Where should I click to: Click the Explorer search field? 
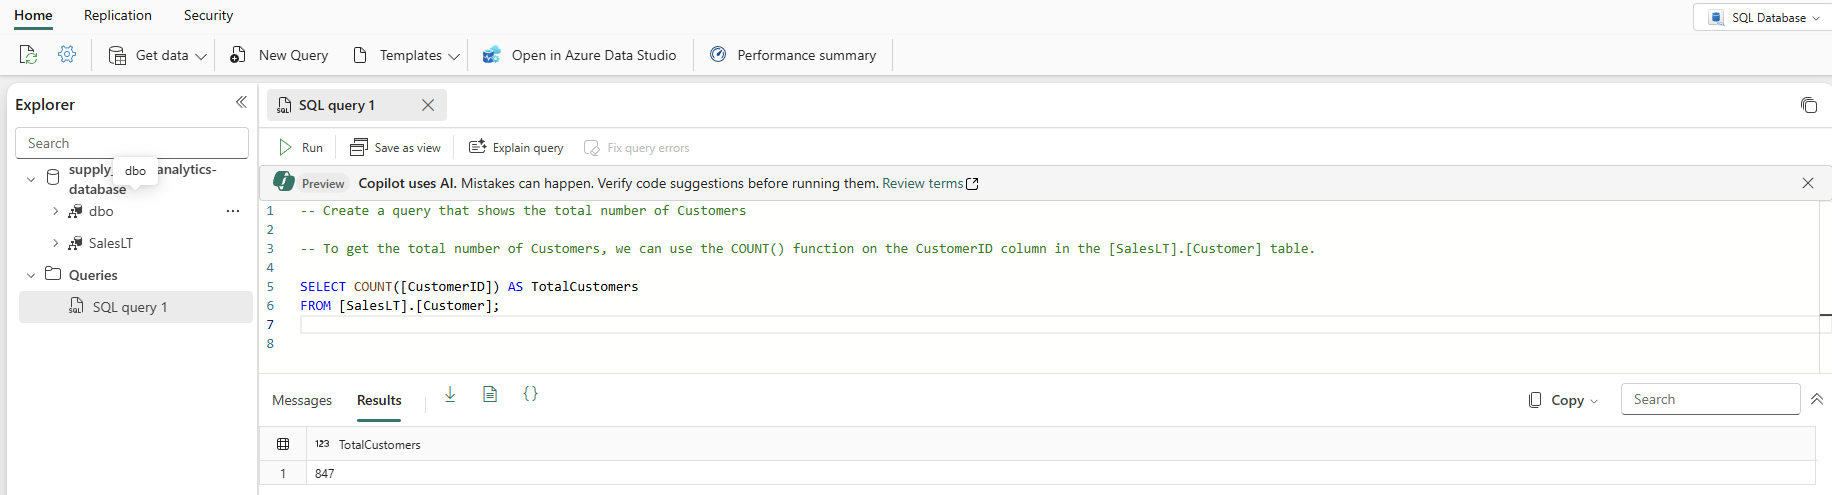pos(132,143)
